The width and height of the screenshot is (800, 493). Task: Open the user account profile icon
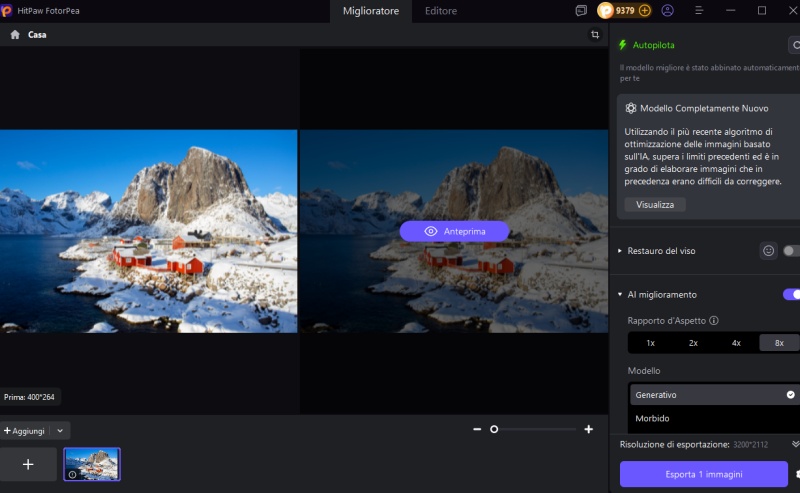667,11
